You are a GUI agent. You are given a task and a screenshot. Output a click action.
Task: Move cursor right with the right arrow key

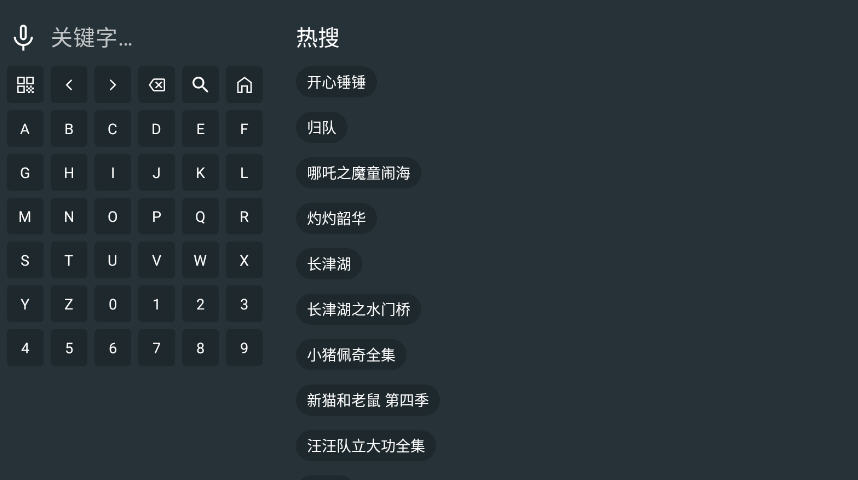pos(112,85)
